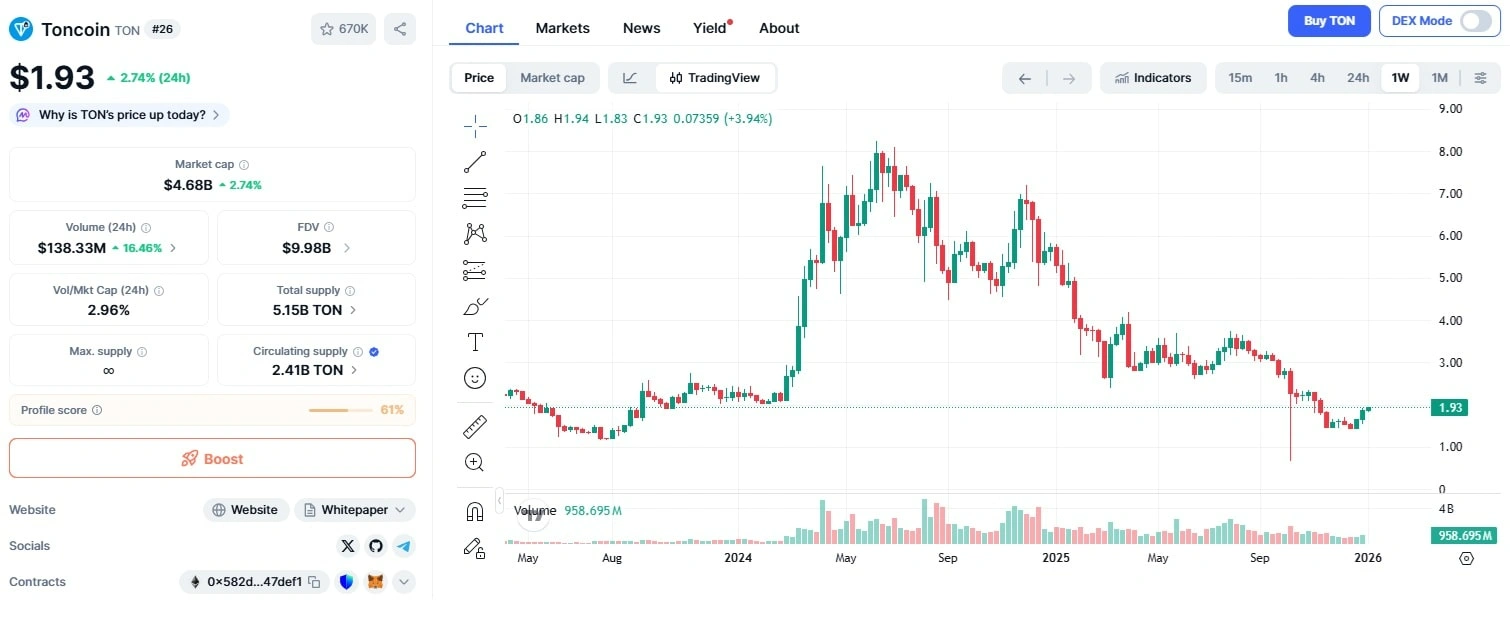
Task: Set chart interval to 1h
Action: tap(1281, 78)
